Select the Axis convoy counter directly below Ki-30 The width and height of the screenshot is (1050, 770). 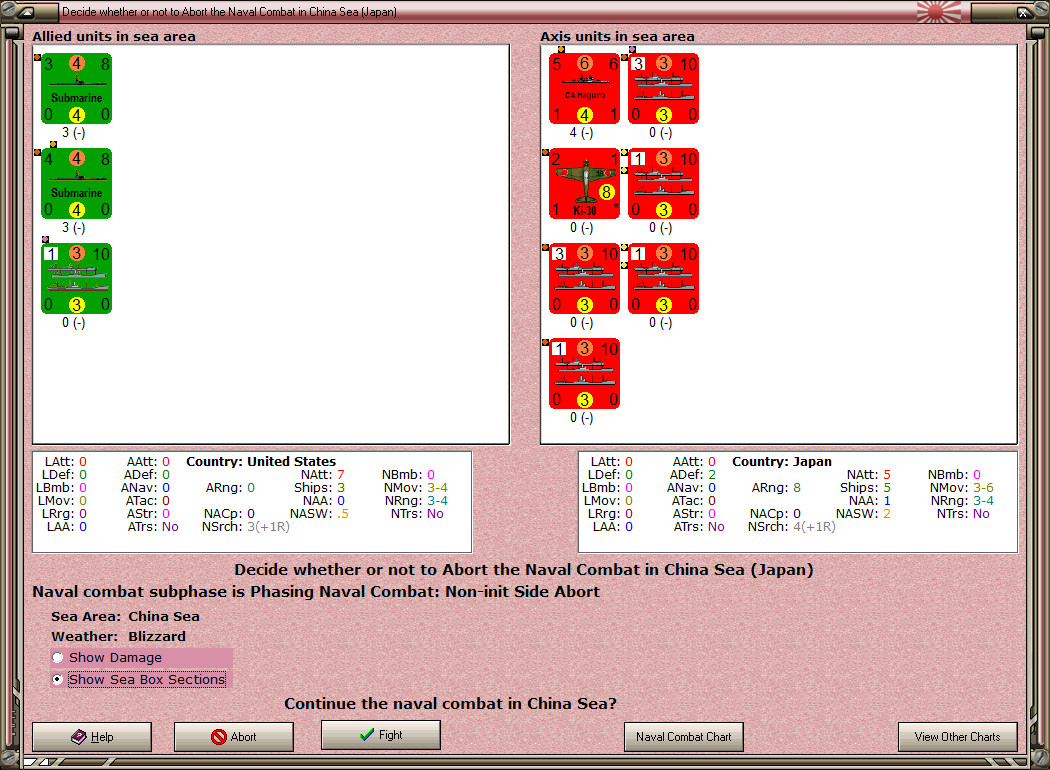coord(585,279)
